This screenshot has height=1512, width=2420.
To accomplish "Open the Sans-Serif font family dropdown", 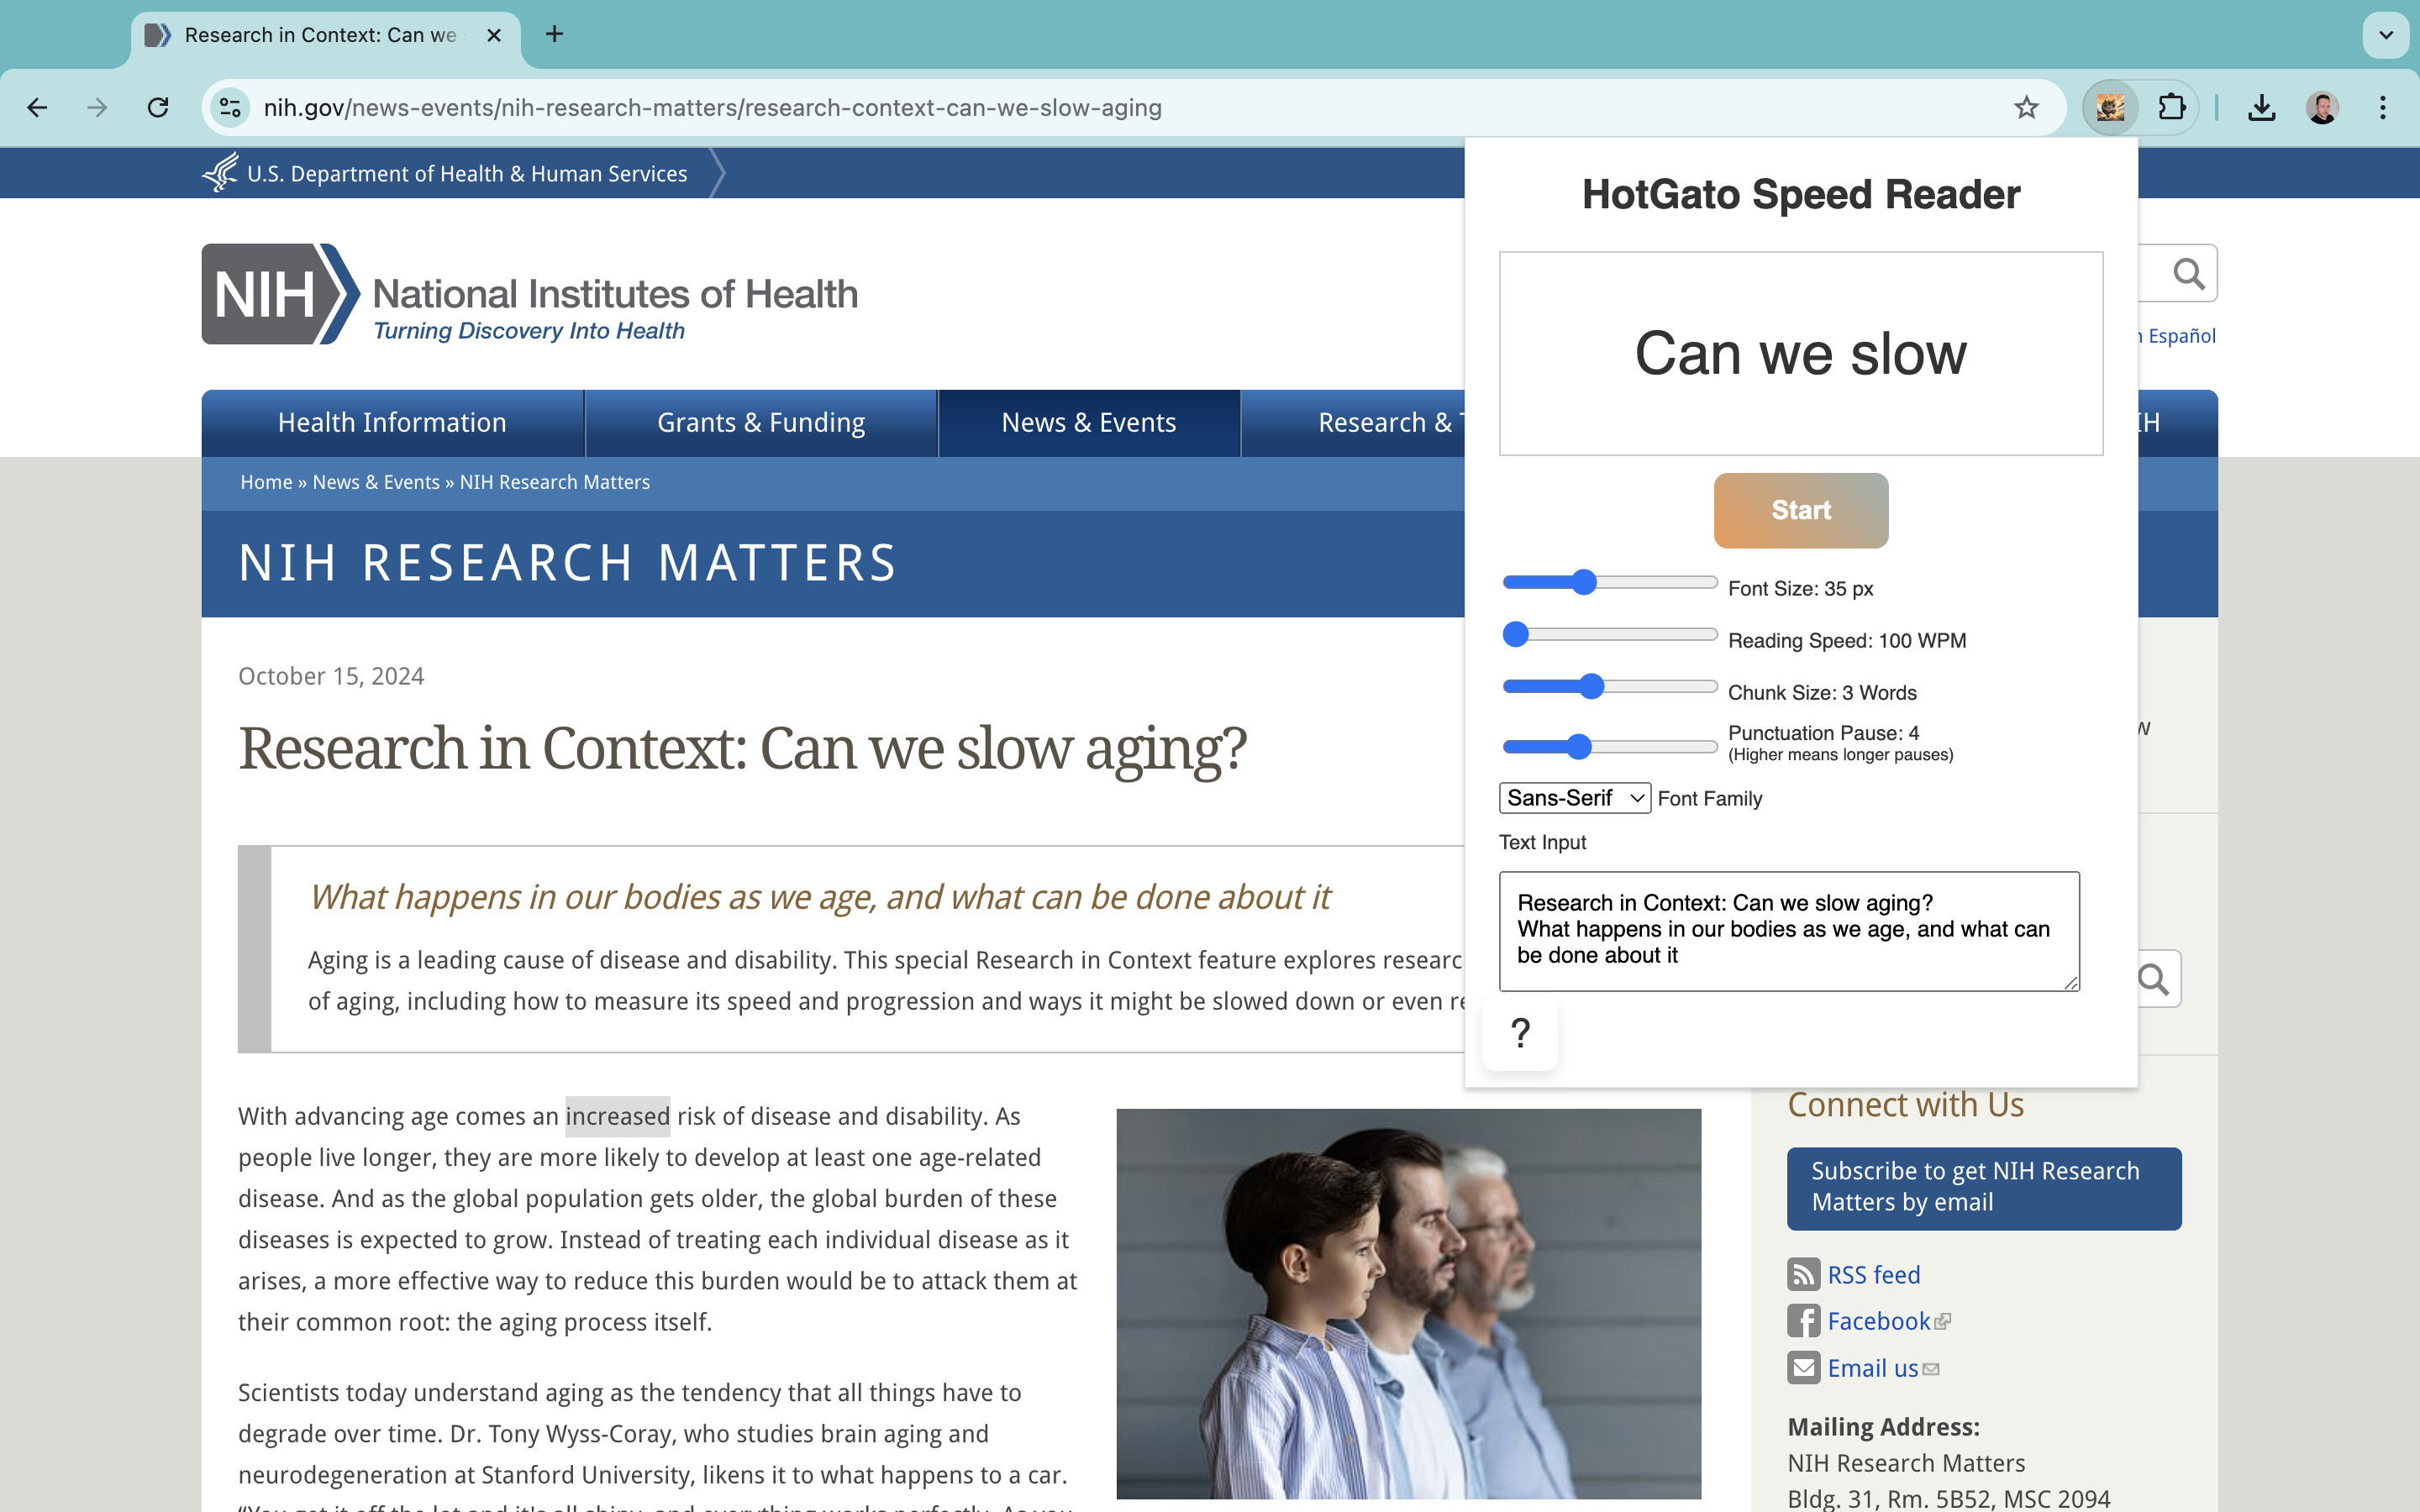I will (x=1575, y=798).
